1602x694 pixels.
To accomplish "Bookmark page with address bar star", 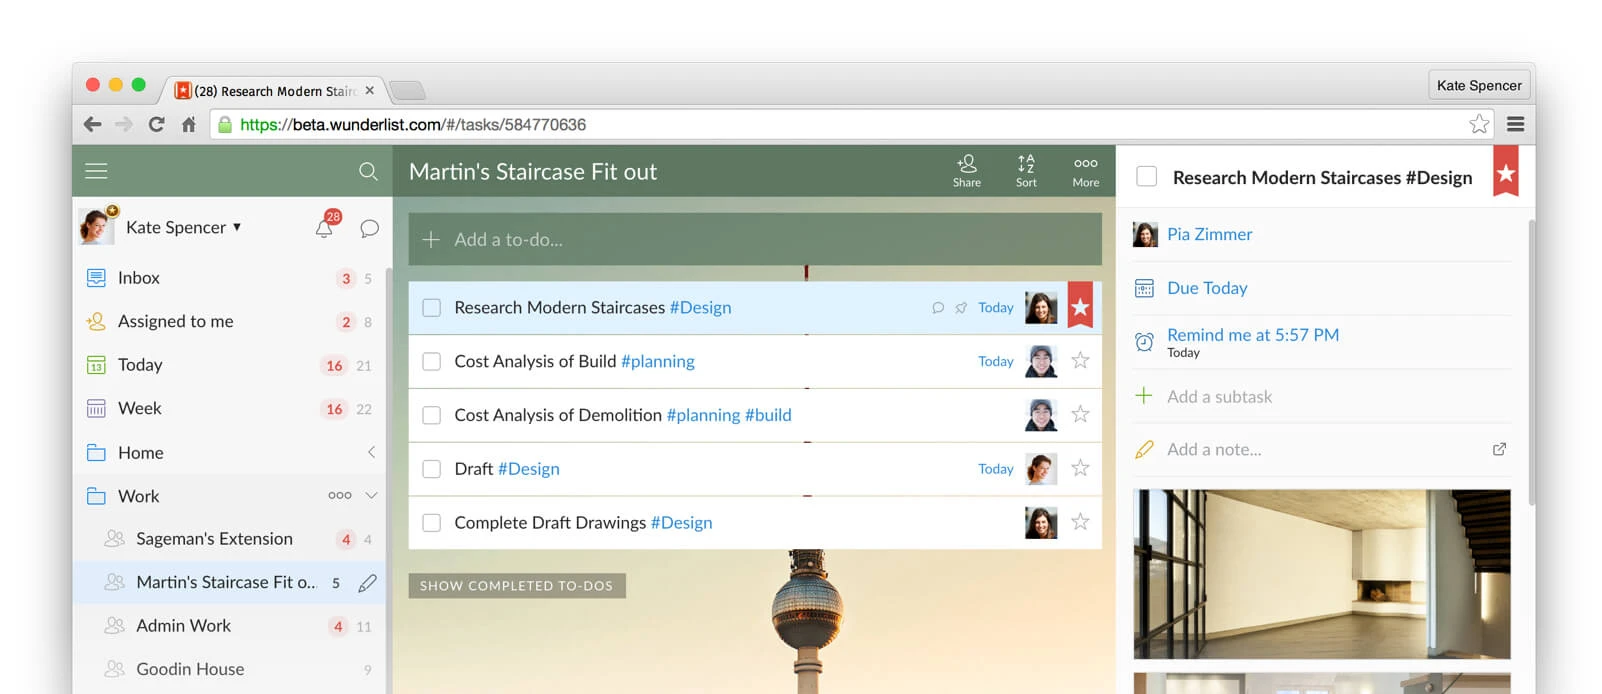I will 1479,124.
